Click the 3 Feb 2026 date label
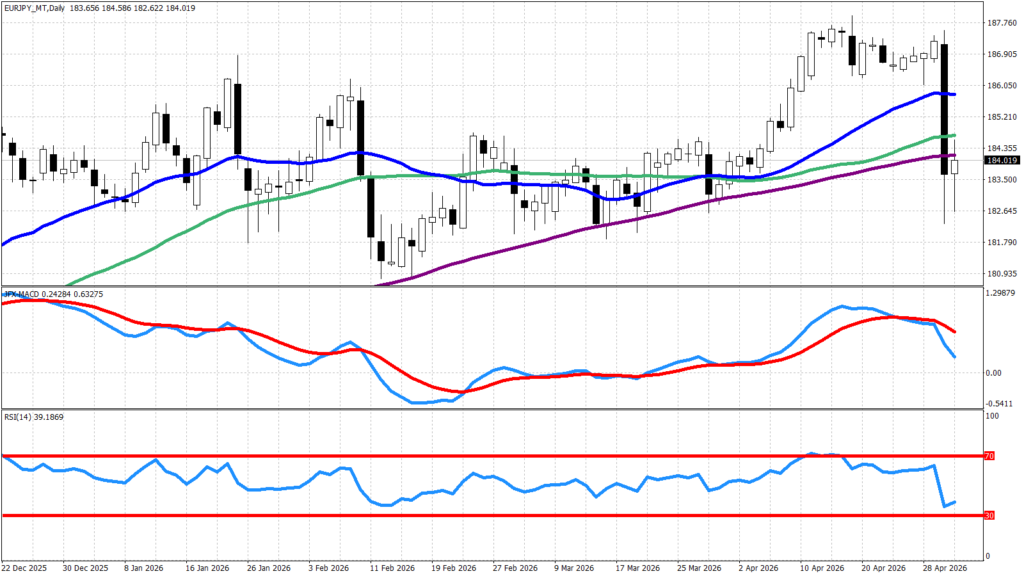 coord(328,568)
